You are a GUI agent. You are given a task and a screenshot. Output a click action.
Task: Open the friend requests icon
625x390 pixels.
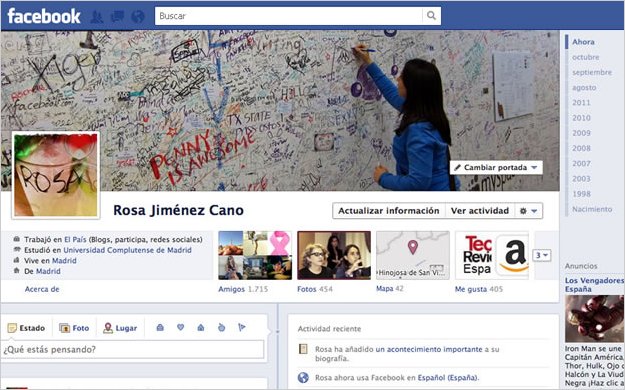97,17
